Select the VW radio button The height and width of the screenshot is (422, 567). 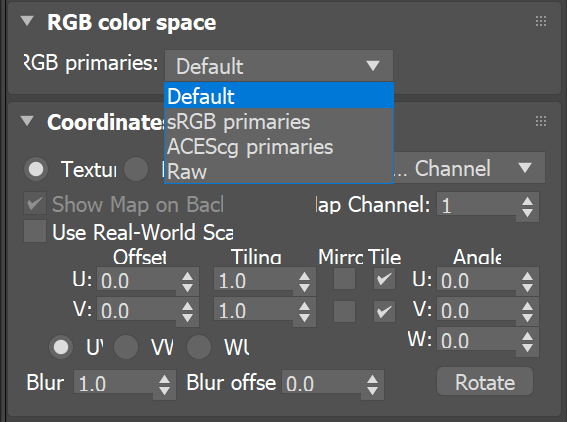(126, 347)
